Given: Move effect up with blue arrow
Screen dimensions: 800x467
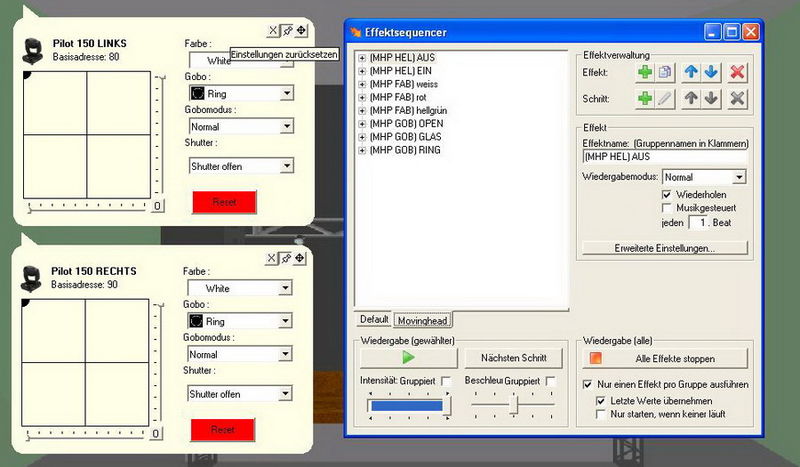Looking at the screenshot, I should point(691,73).
